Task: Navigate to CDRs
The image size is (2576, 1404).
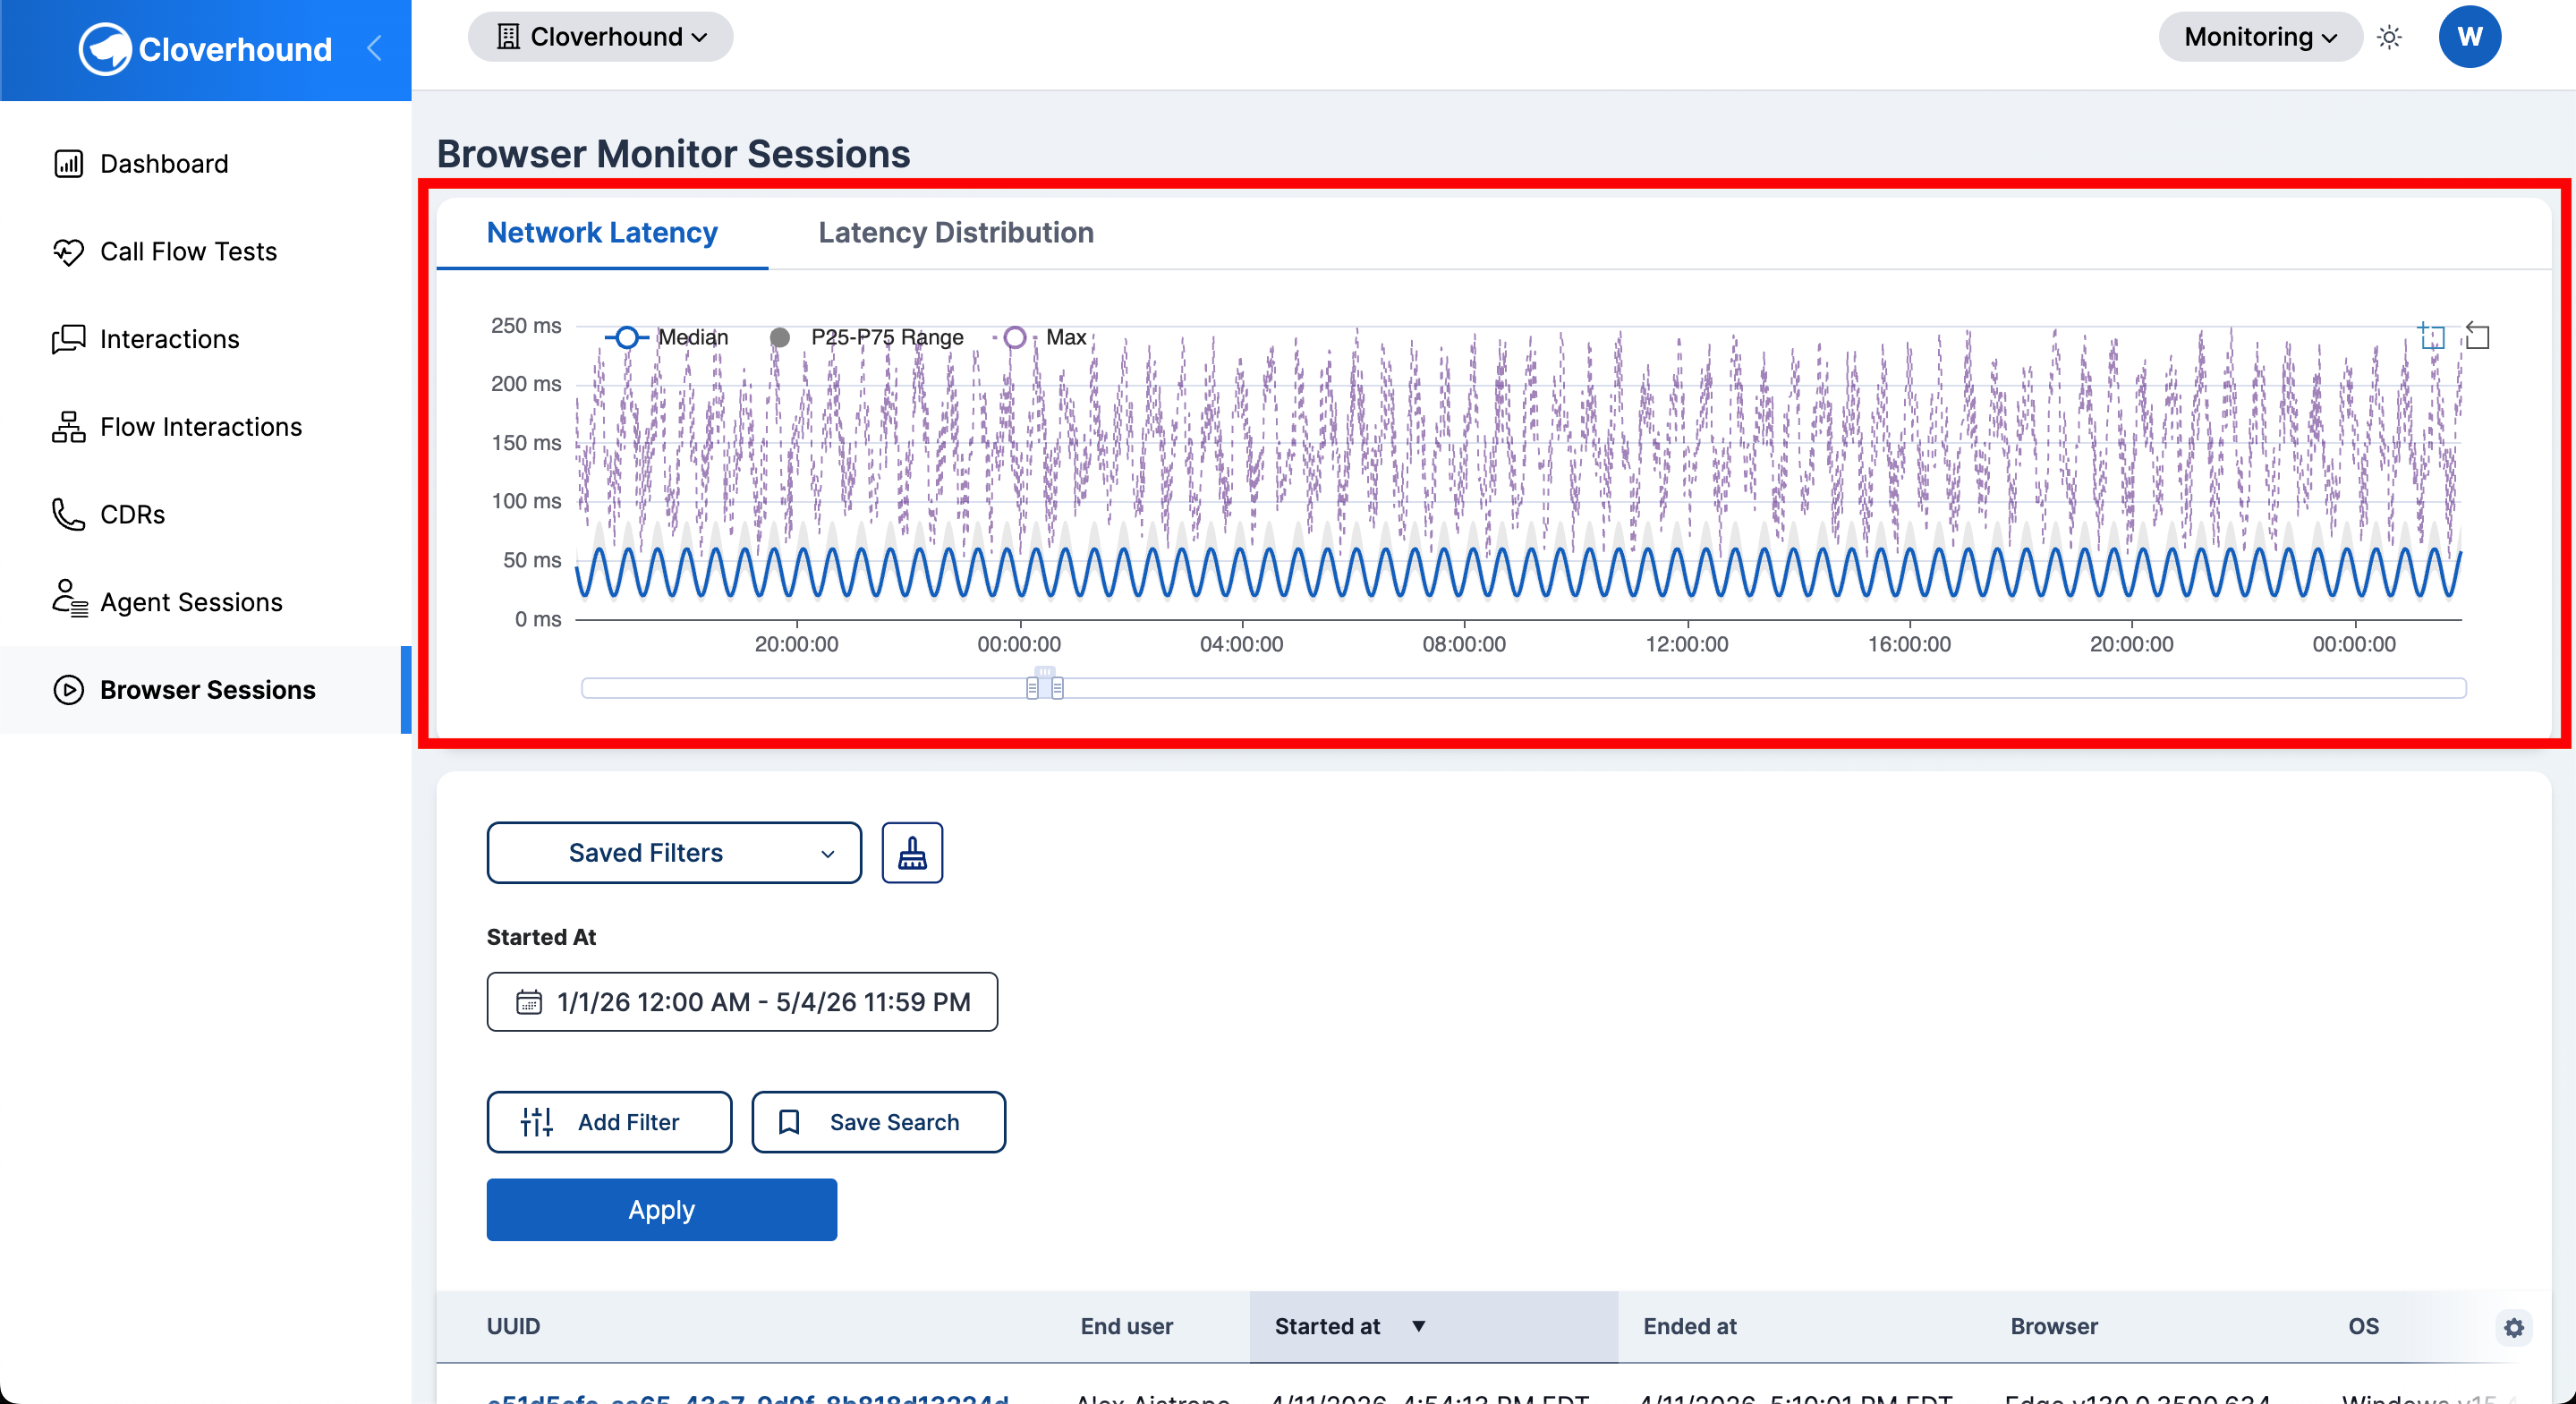Action: (x=205, y=514)
